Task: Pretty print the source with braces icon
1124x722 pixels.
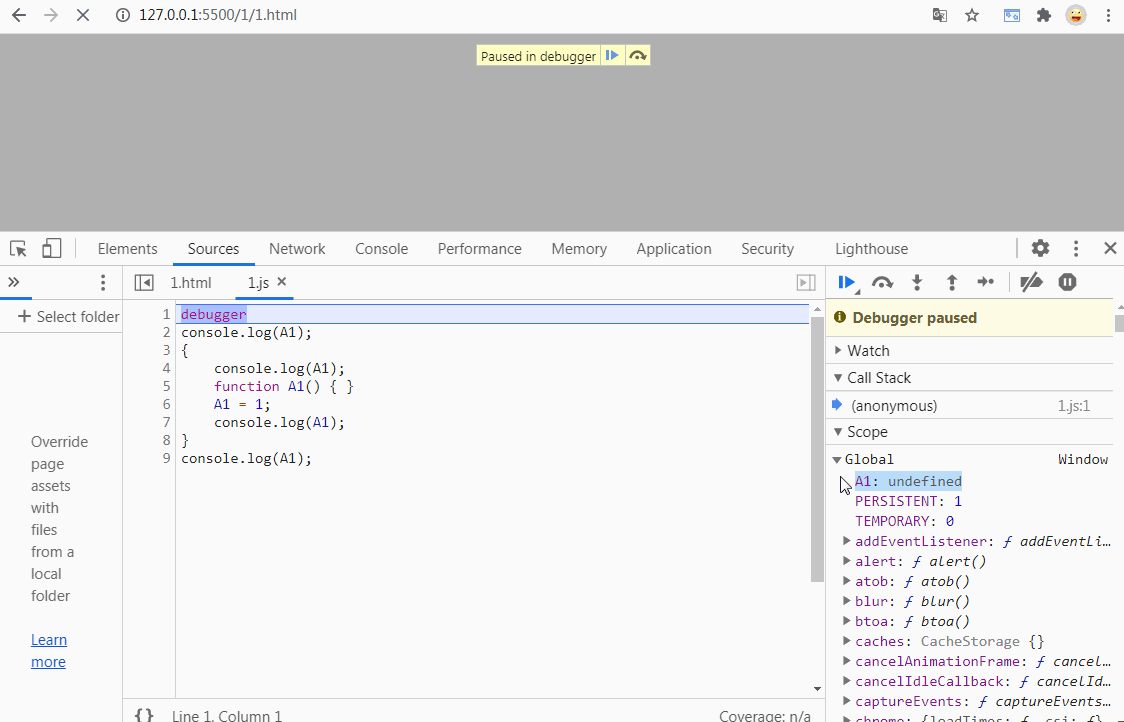Action: (144, 715)
